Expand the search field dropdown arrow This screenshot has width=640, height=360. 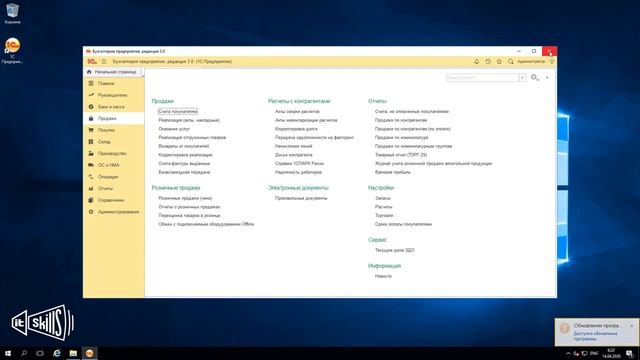(x=522, y=78)
